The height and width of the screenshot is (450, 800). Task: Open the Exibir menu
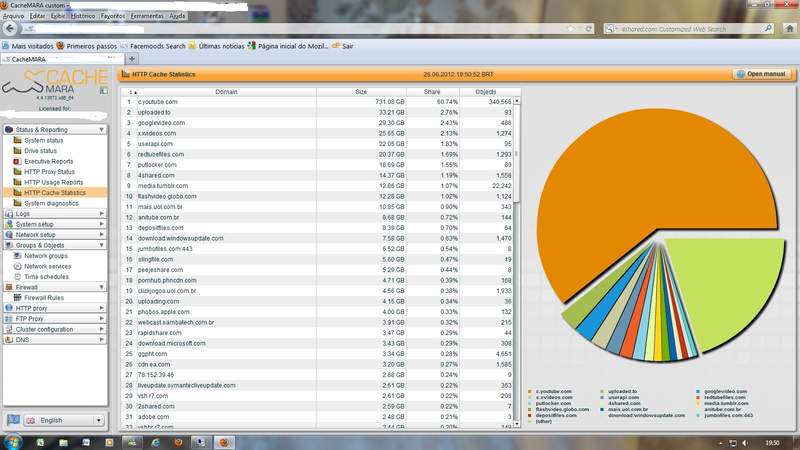coord(58,16)
